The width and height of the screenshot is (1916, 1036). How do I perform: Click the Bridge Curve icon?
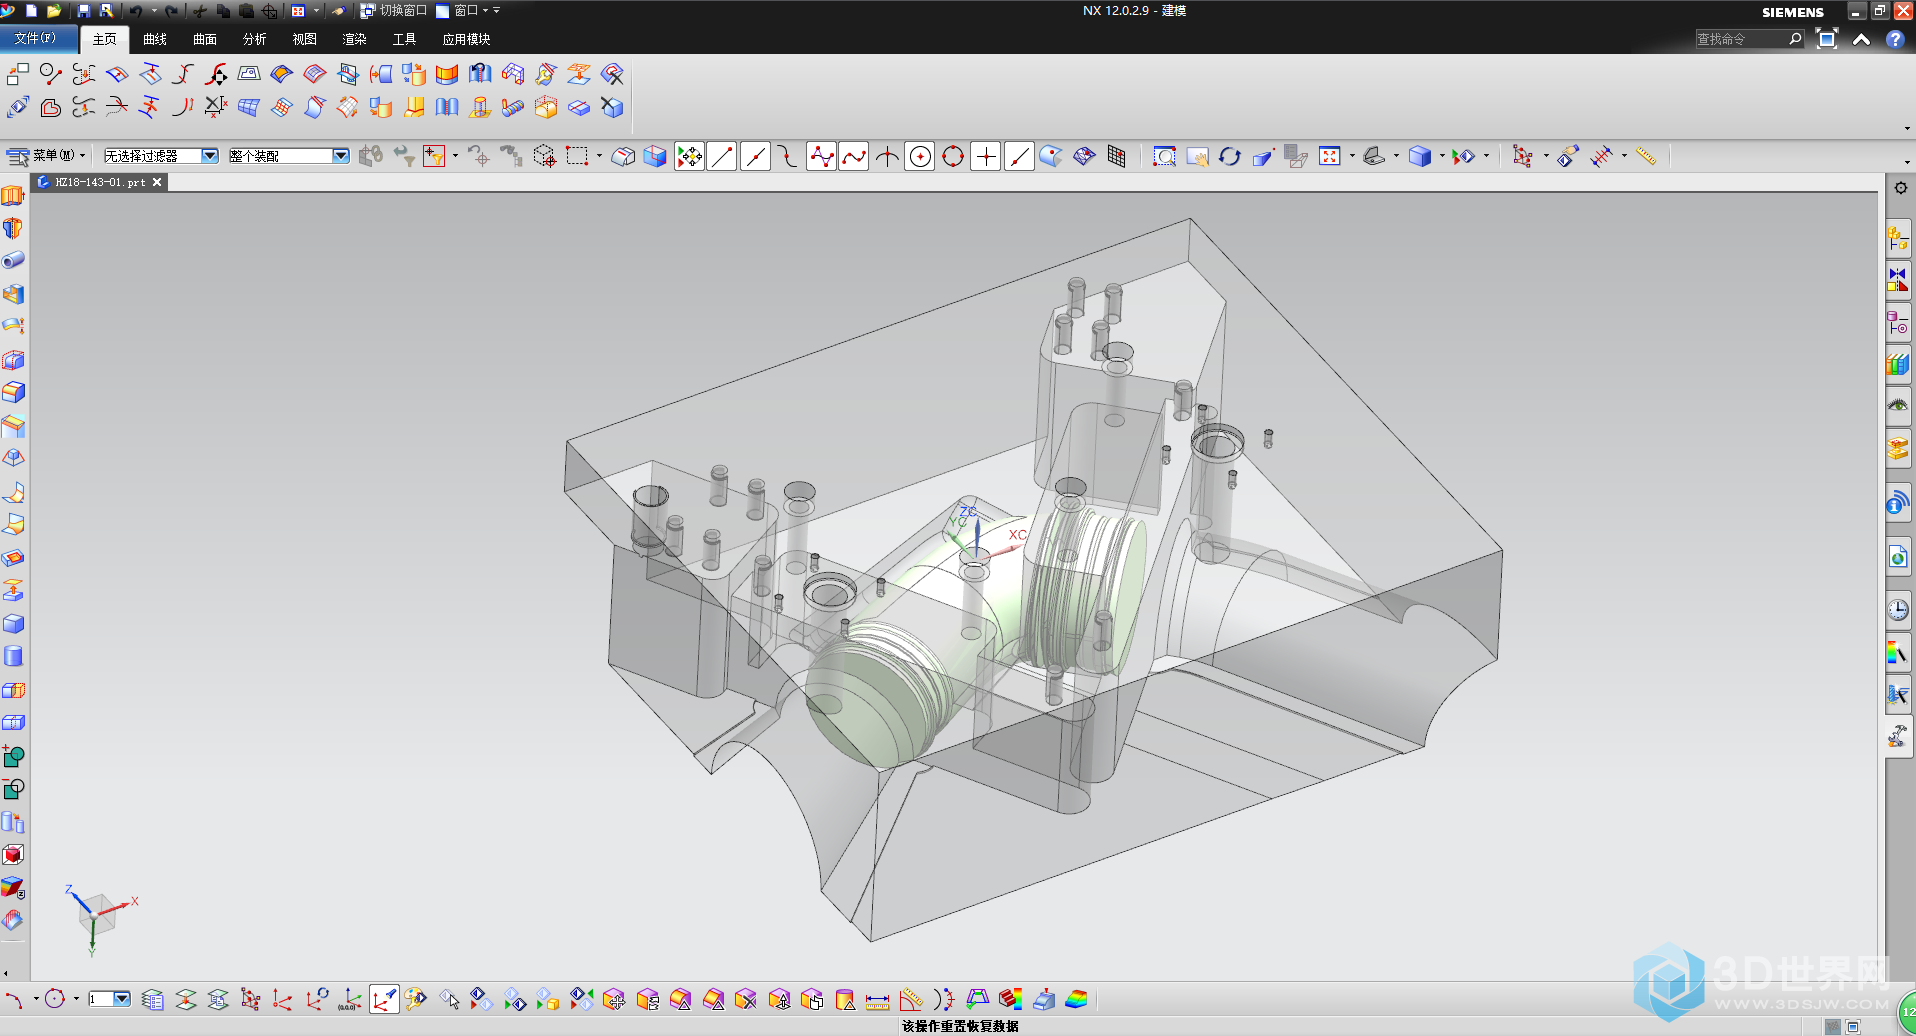[84, 74]
